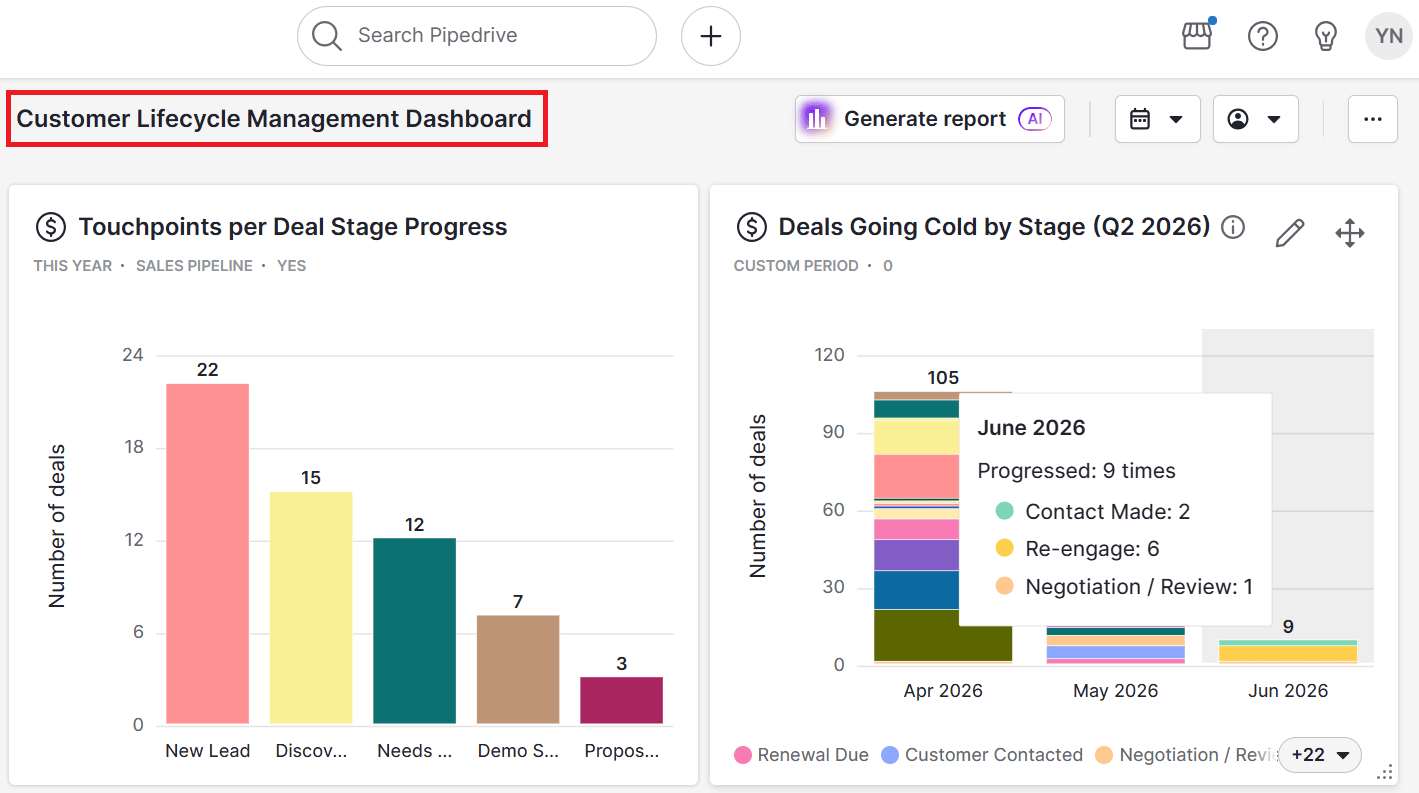Open the lightbulb tips icon
The width and height of the screenshot is (1419, 793).
pyautogui.click(x=1325, y=36)
